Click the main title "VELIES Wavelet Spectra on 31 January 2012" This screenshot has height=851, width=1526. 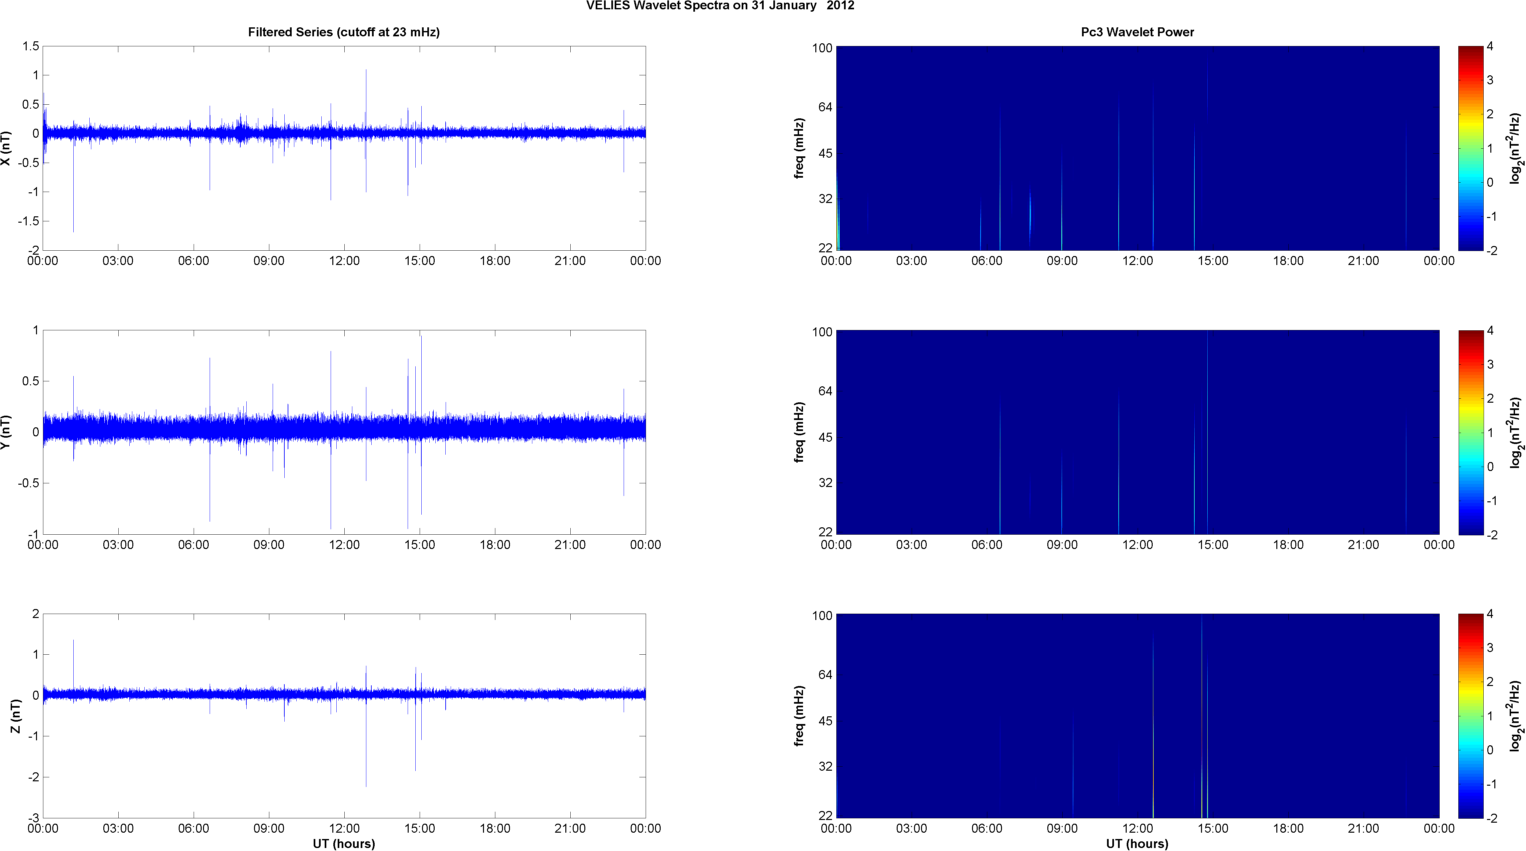click(x=720, y=6)
